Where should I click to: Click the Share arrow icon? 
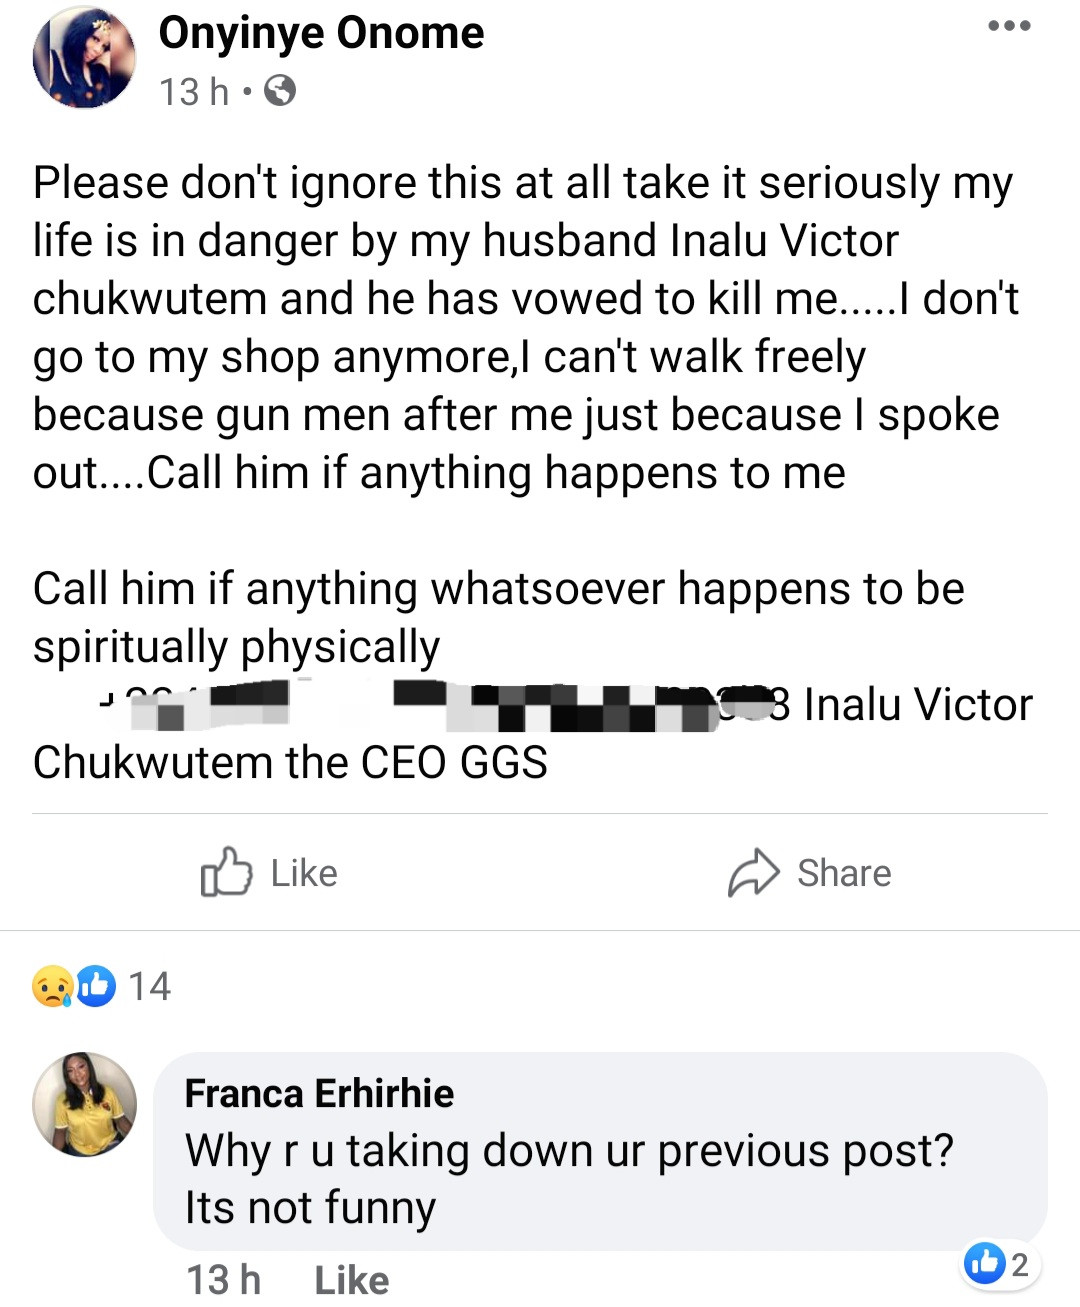(x=753, y=873)
